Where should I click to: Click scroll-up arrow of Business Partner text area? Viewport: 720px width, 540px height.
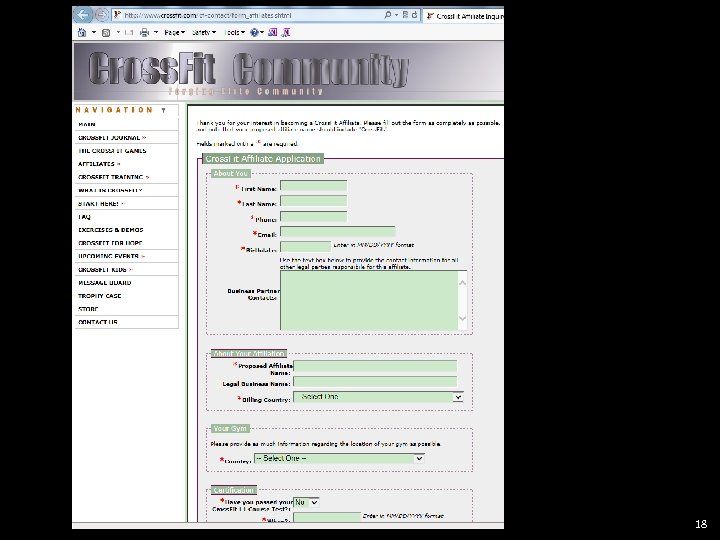click(x=462, y=283)
